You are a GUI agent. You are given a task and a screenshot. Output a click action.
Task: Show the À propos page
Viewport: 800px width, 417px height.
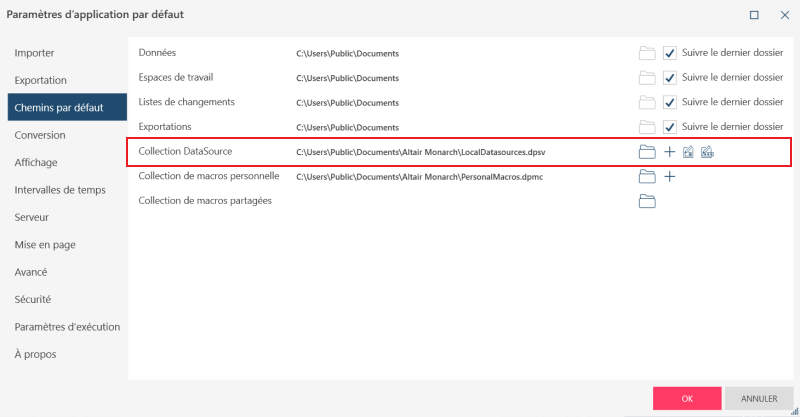click(35, 354)
